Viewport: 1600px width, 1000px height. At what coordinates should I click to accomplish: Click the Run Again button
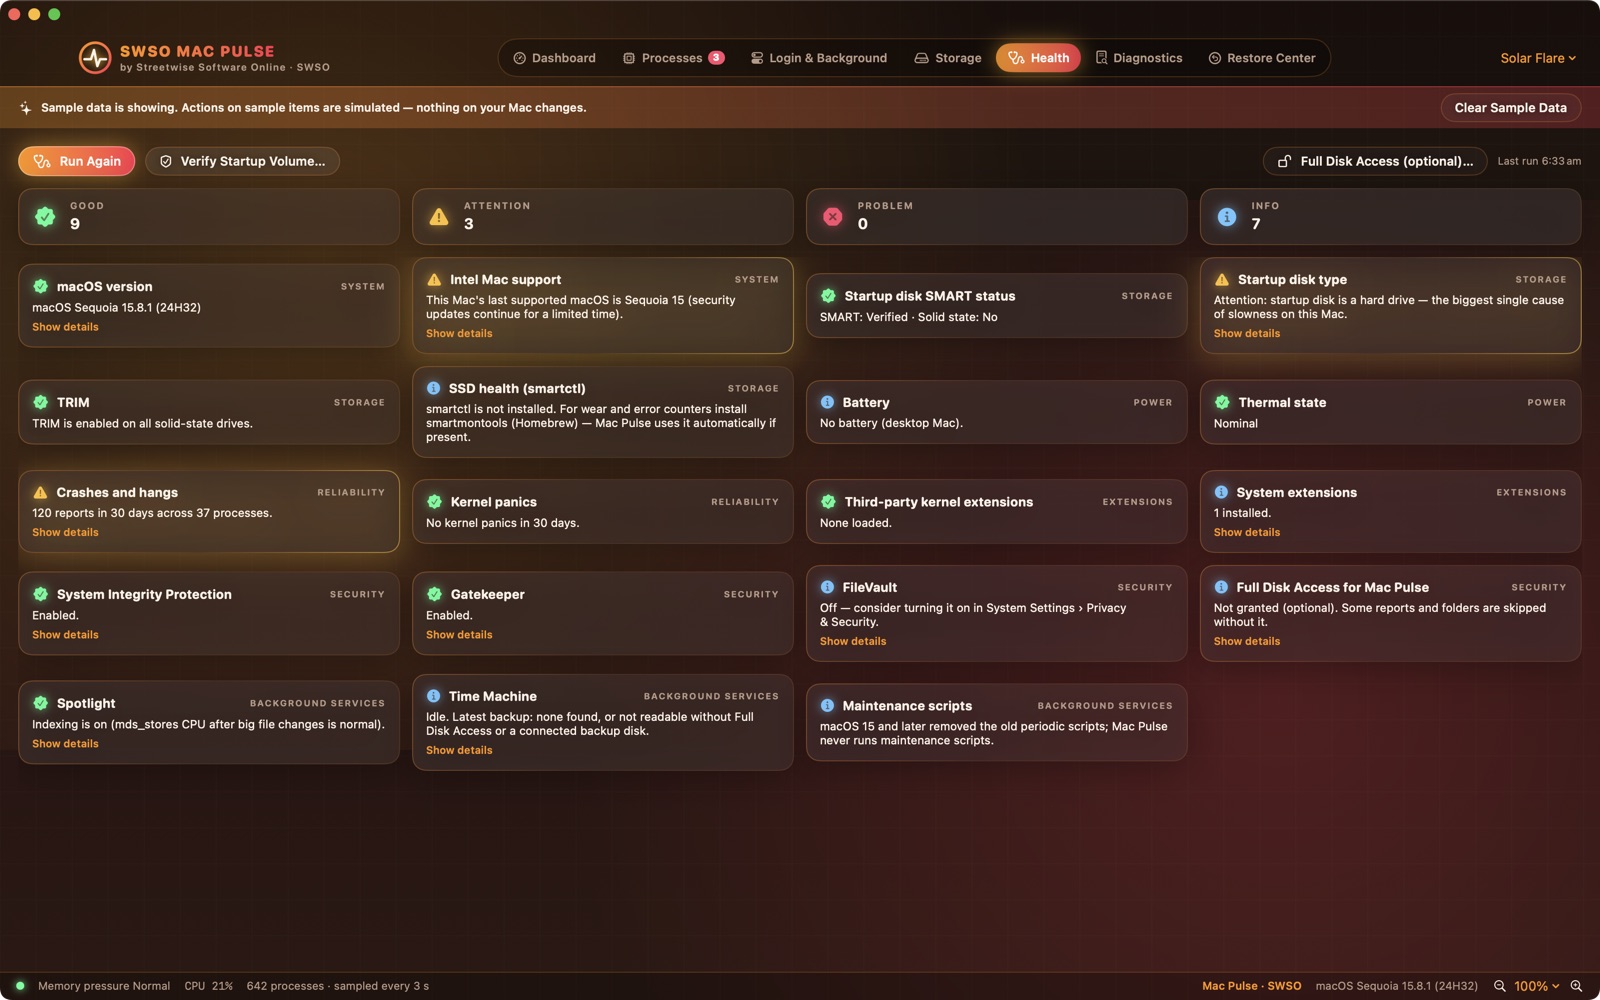click(x=76, y=161)
